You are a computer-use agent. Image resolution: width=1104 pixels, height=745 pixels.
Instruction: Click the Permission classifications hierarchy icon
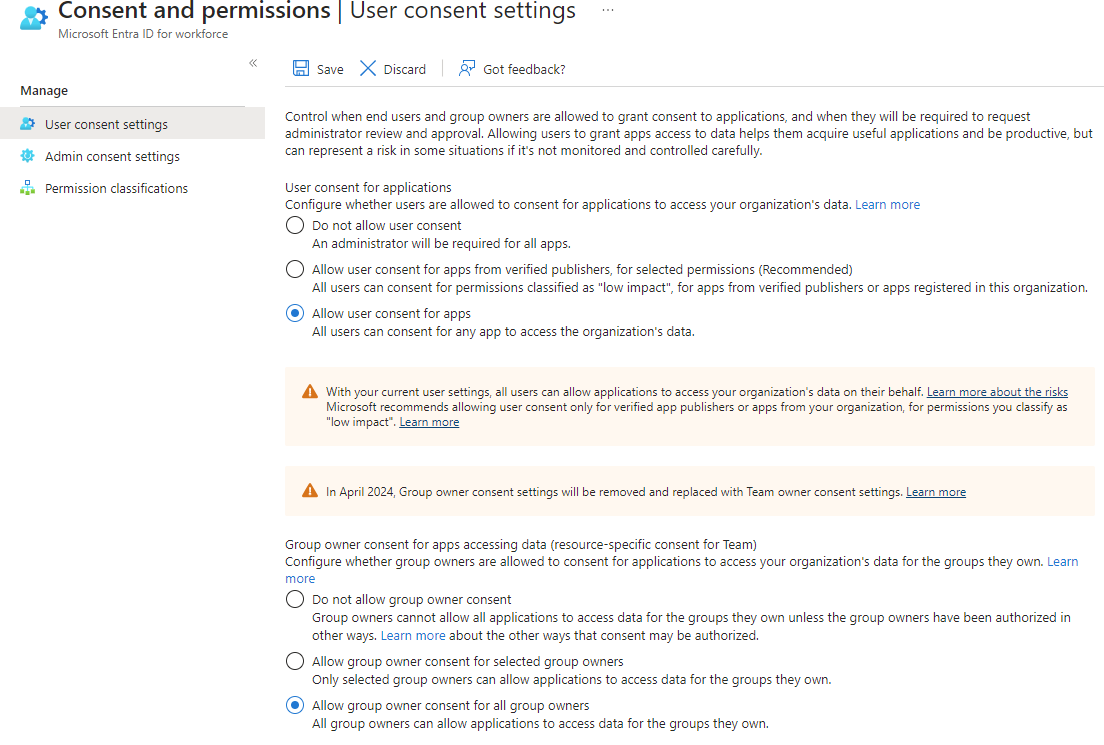[x=27, y=188]
